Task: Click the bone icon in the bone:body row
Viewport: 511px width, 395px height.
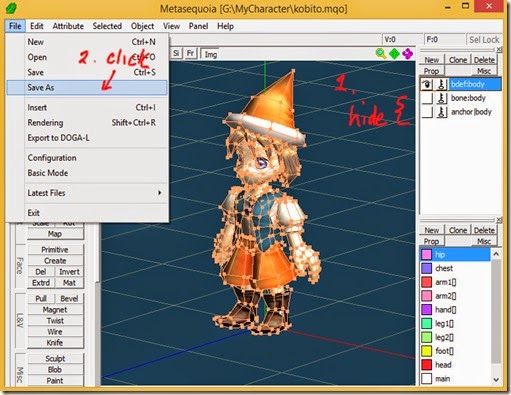Action: [x=442, y=98]
